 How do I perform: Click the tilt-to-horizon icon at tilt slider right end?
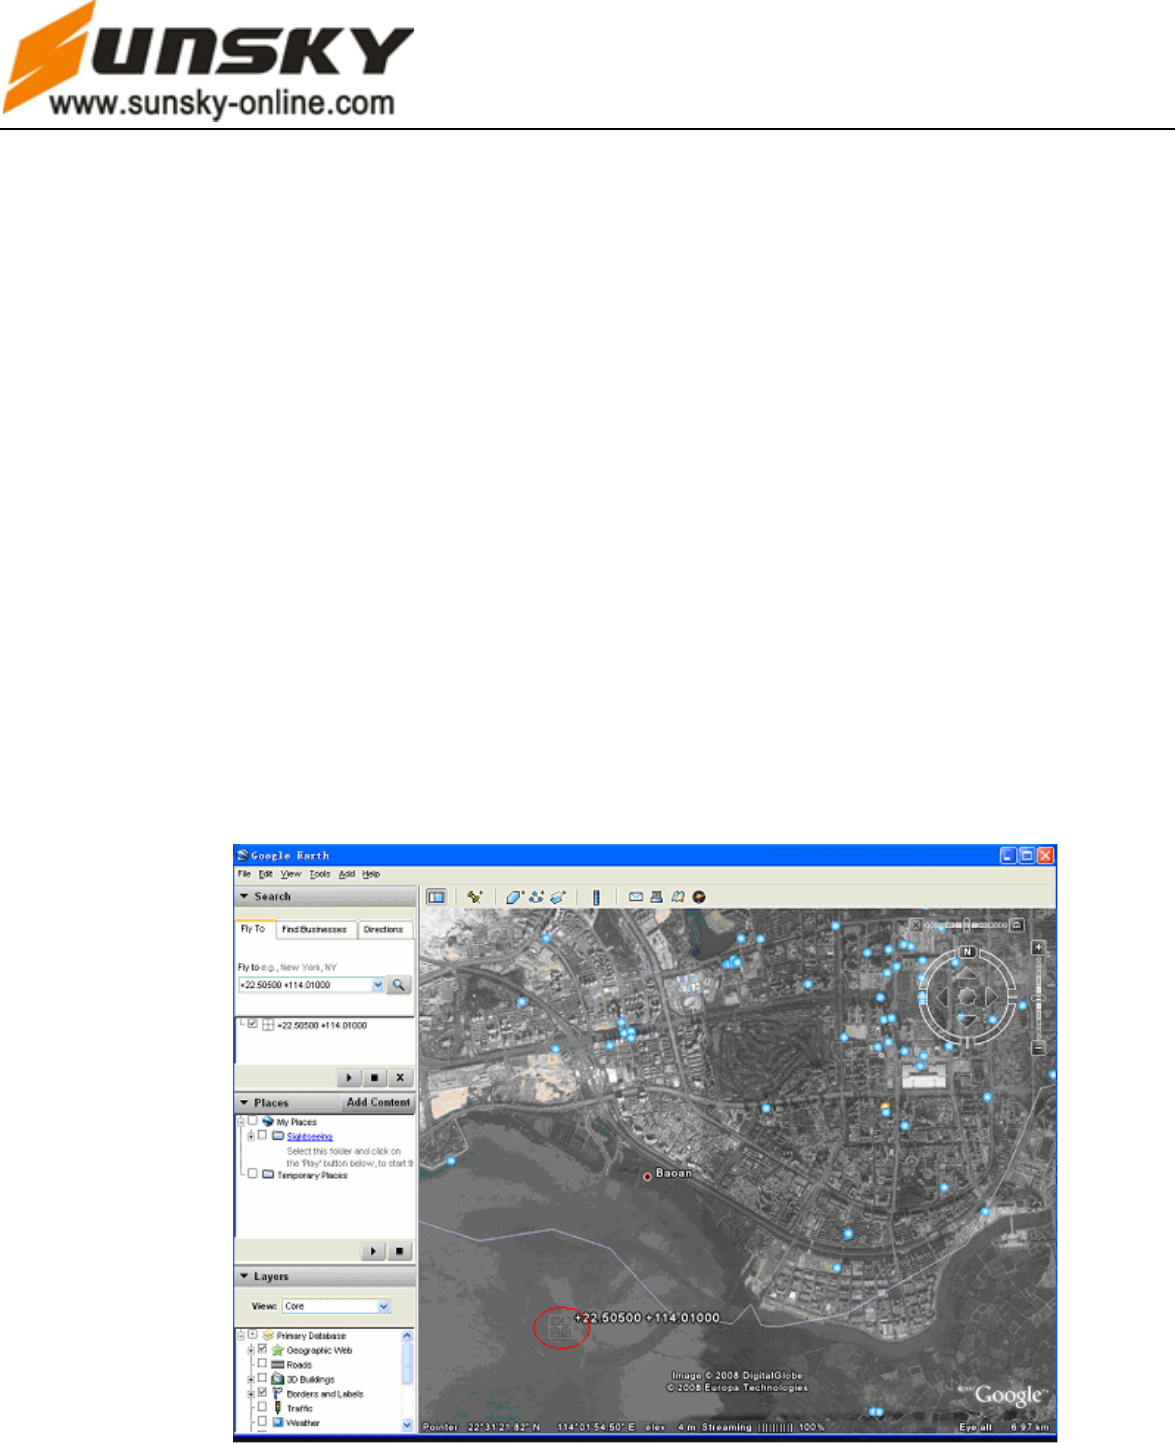pos(1017,925)
